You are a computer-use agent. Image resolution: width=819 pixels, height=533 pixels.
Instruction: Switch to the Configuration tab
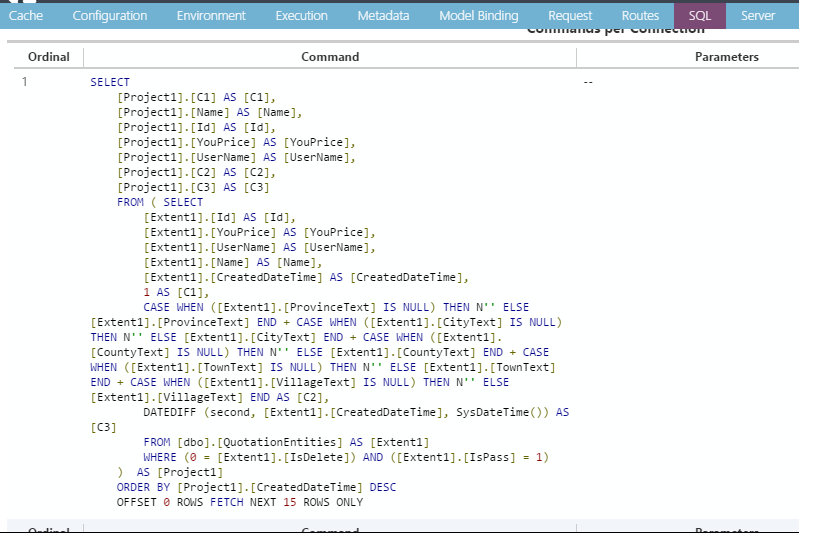click(110, 16)
